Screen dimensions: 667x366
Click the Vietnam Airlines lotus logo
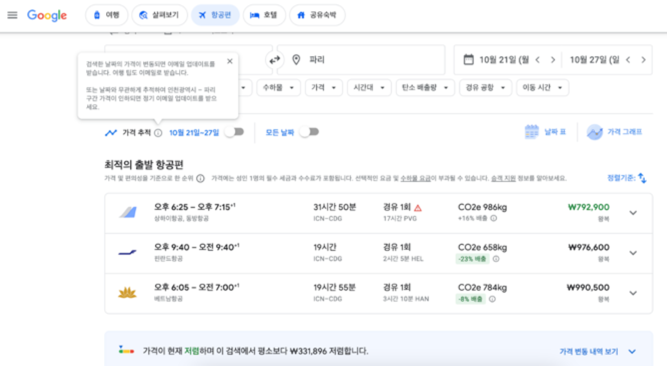point(127,293)
